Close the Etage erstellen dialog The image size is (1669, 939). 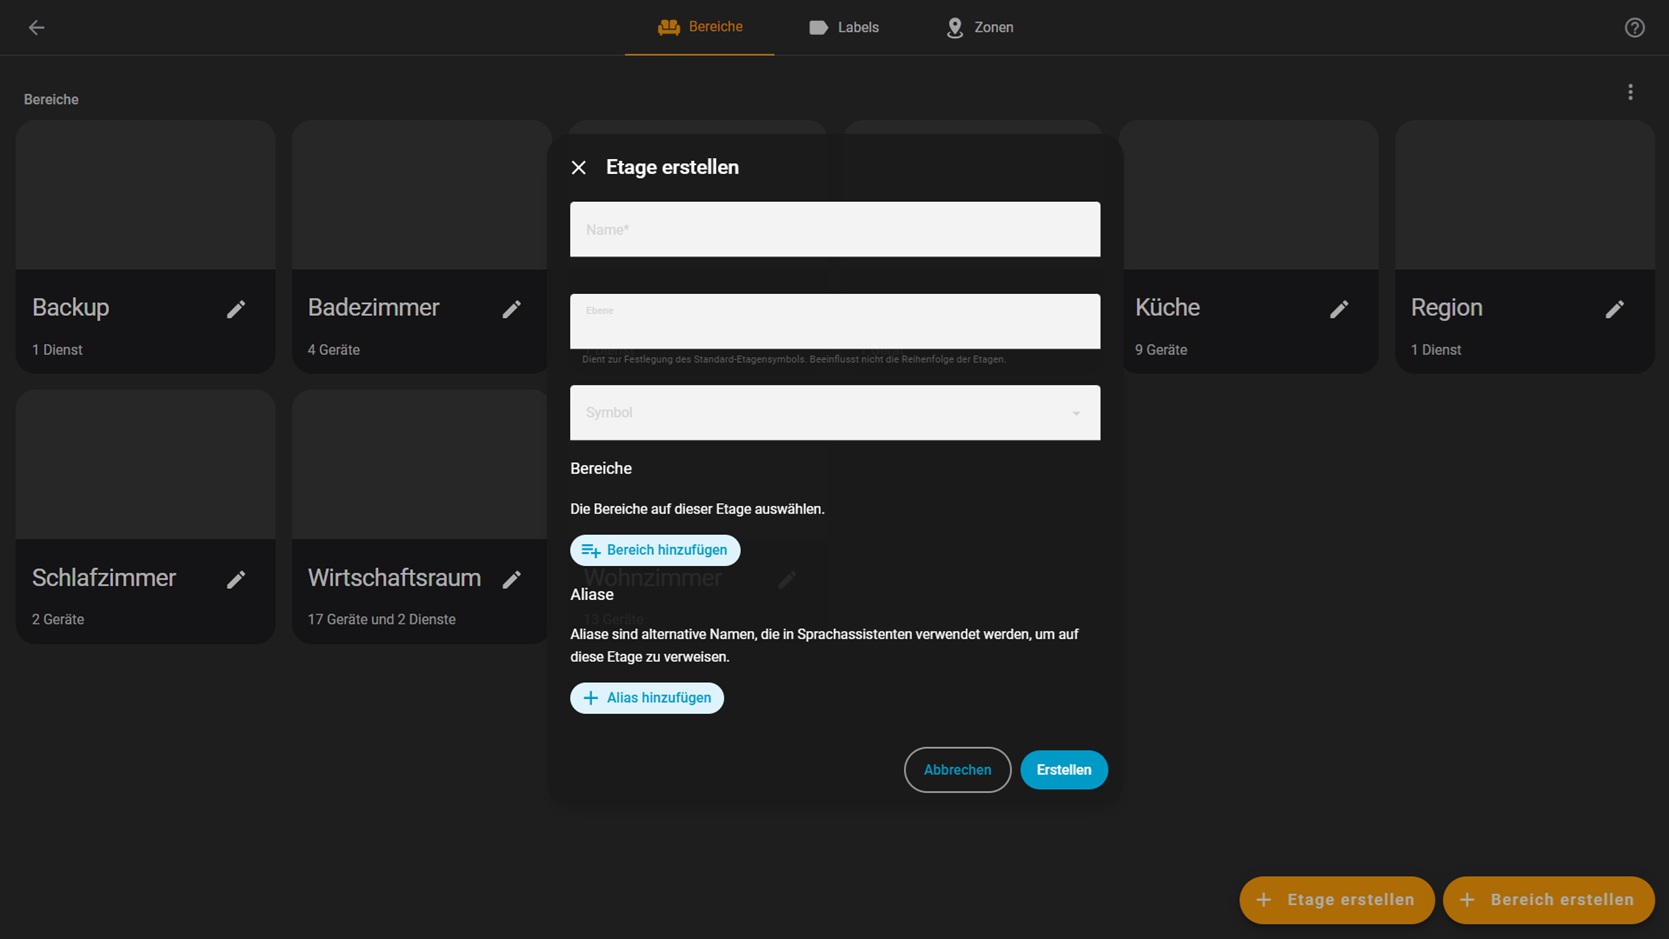[x=579, y=168]
